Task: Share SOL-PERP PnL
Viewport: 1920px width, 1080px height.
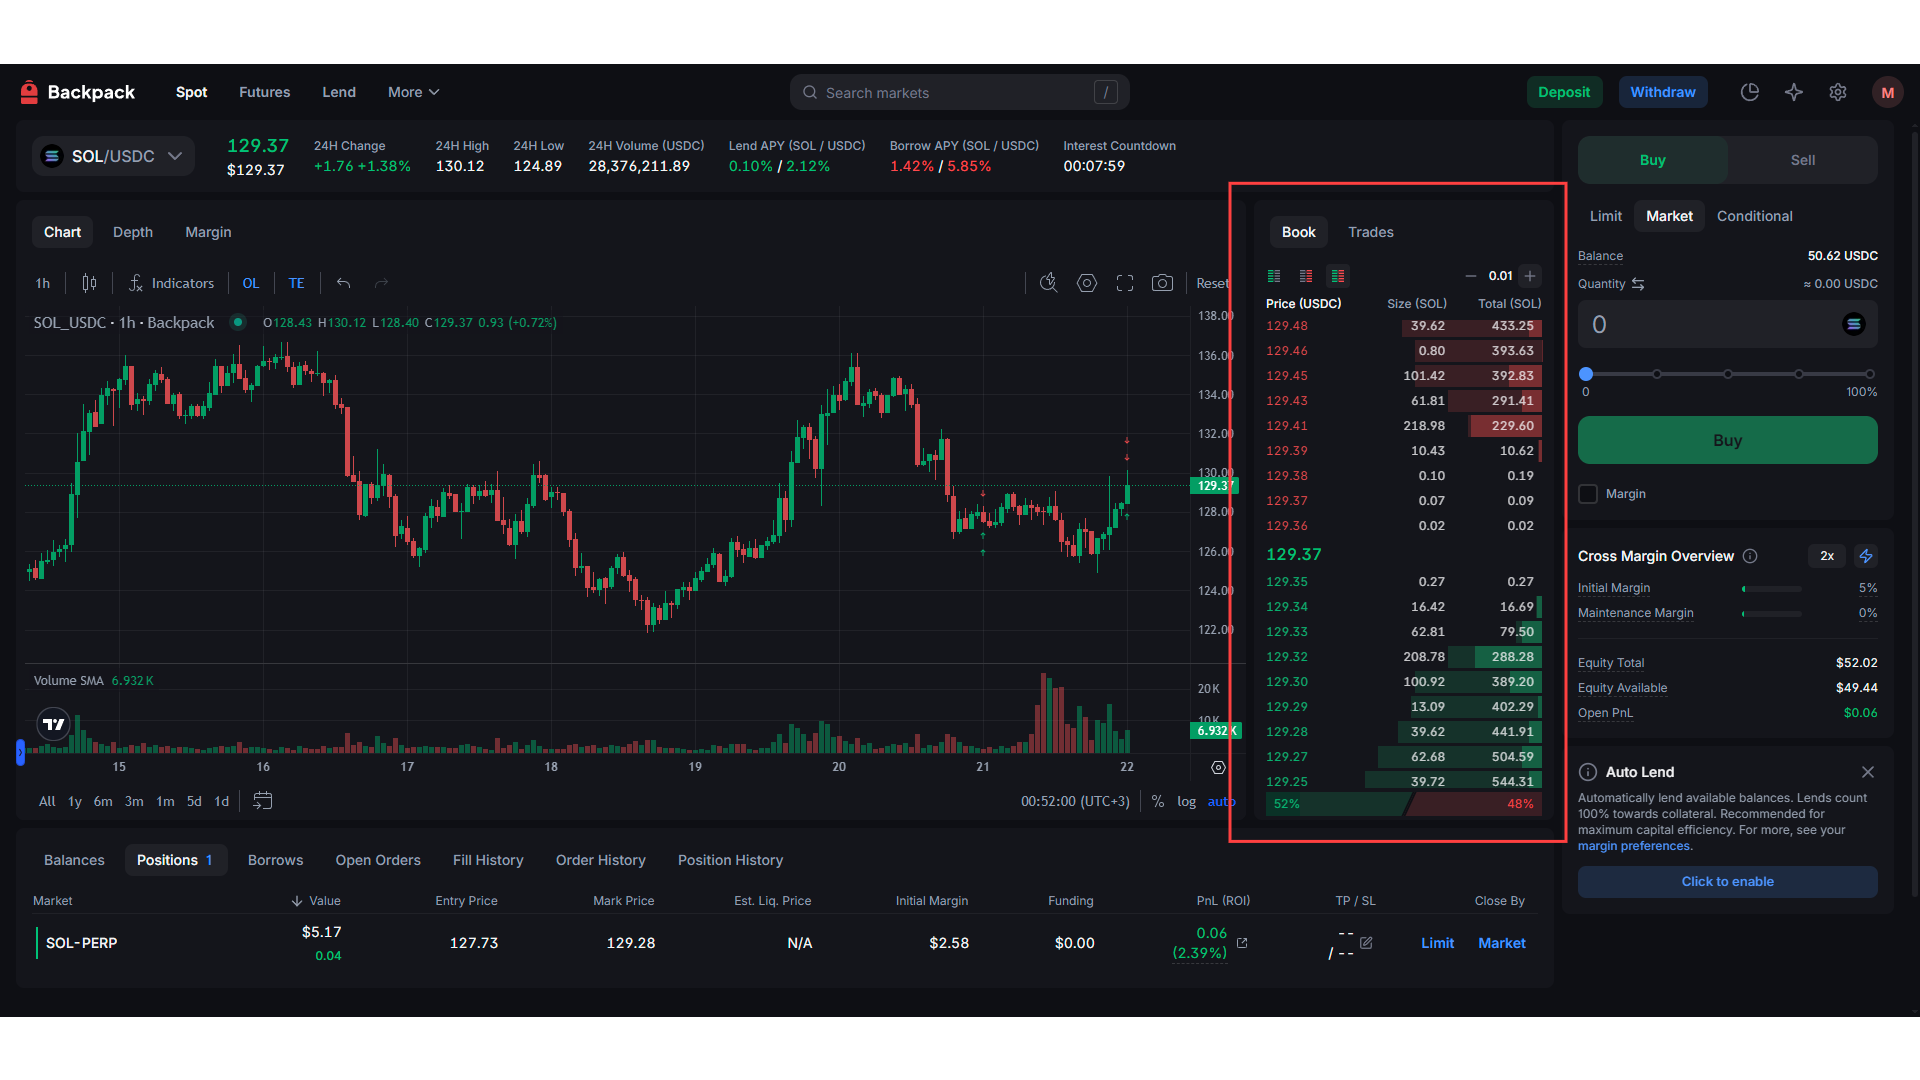Action: pos(1242,943)
